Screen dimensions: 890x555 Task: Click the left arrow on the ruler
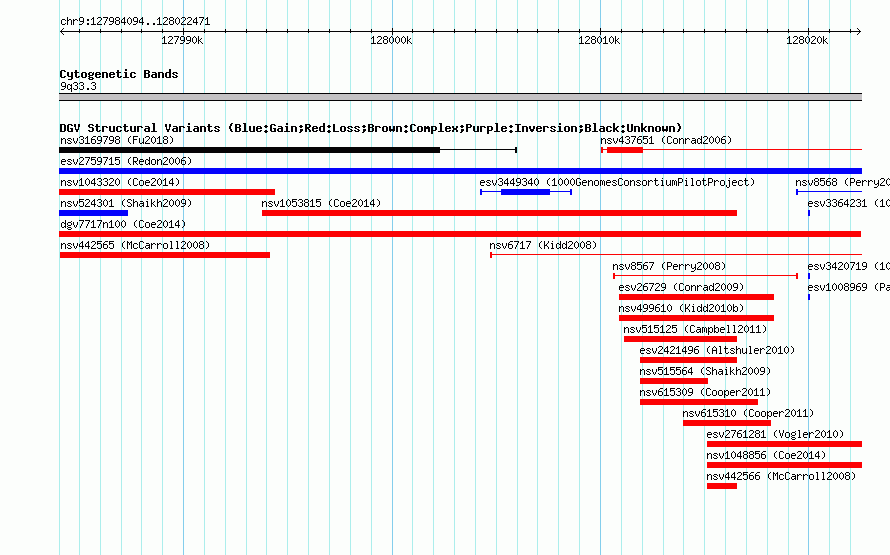tap(62, 31)
